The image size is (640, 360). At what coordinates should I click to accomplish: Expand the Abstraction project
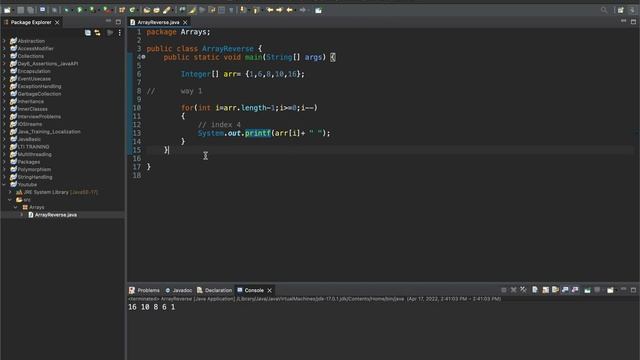click(4, 41)
